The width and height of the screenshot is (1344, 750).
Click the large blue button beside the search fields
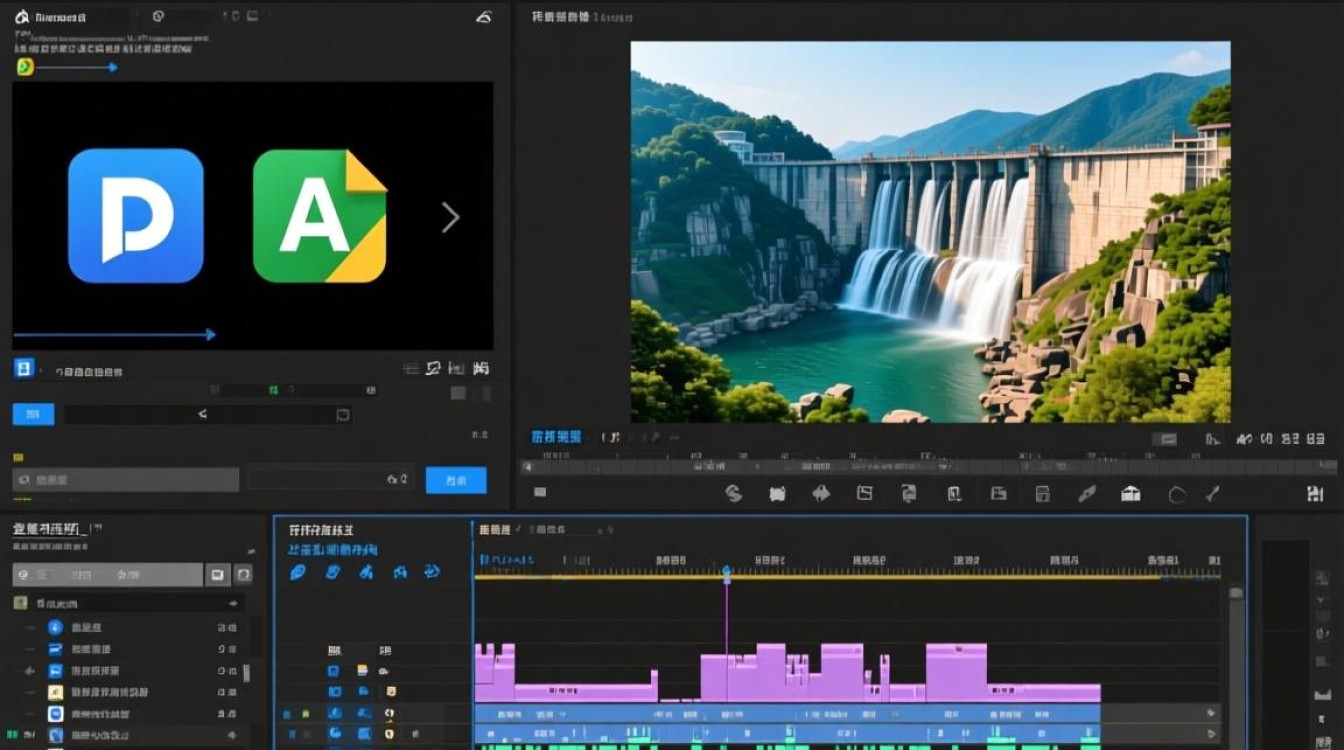456,480
